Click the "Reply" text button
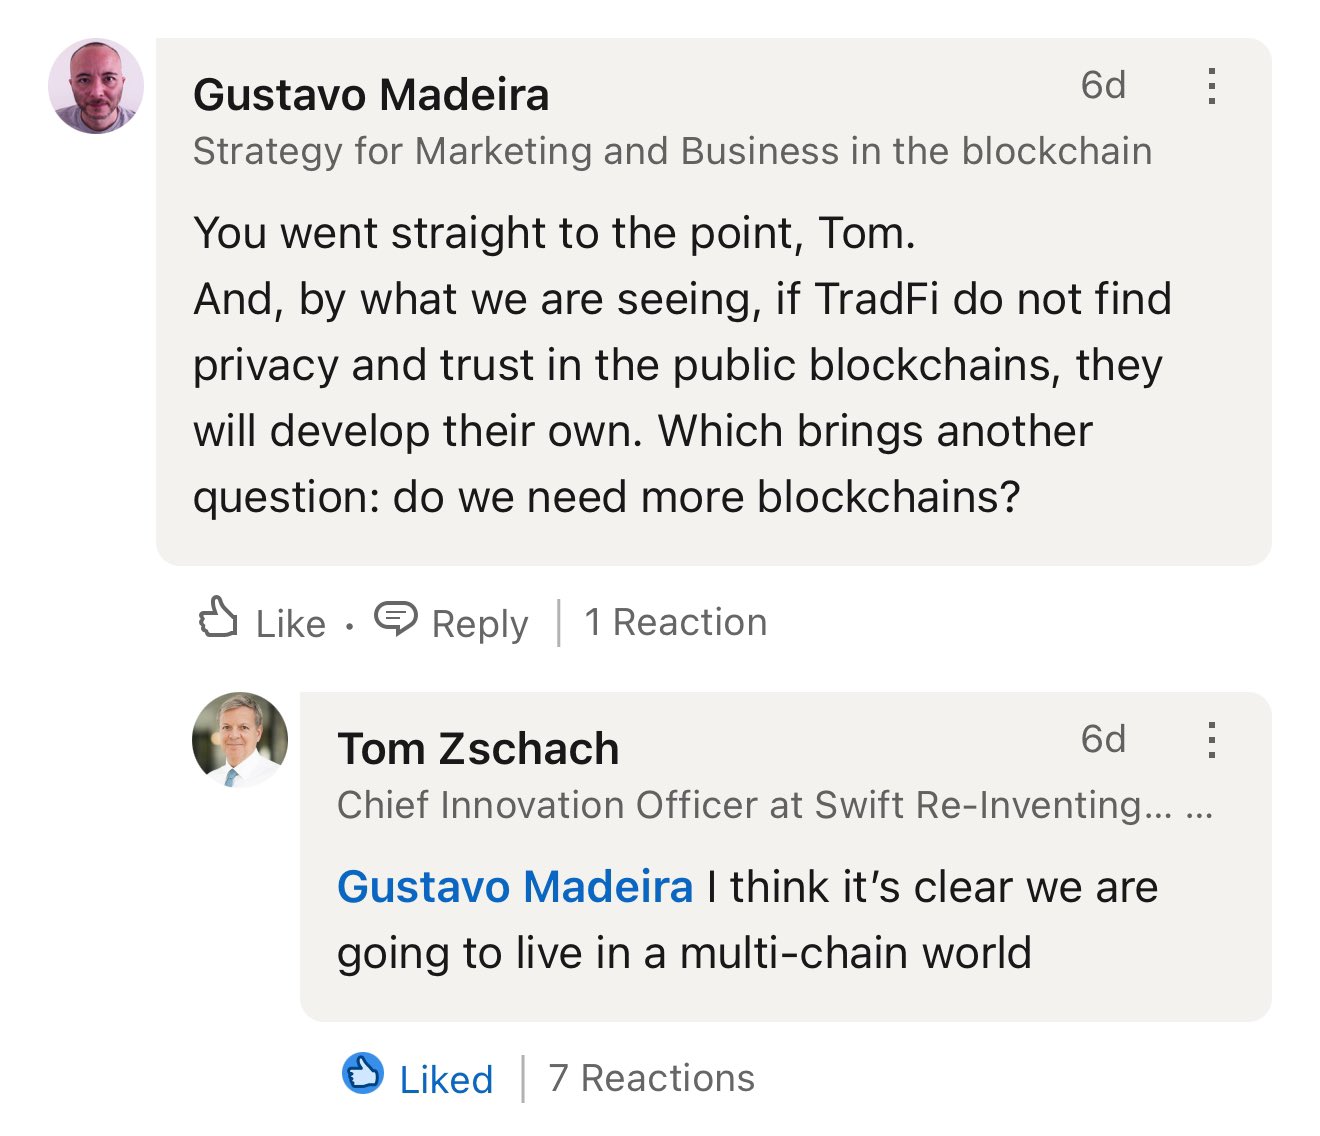Viewport: 1320px width, 1136px height. 479,624
